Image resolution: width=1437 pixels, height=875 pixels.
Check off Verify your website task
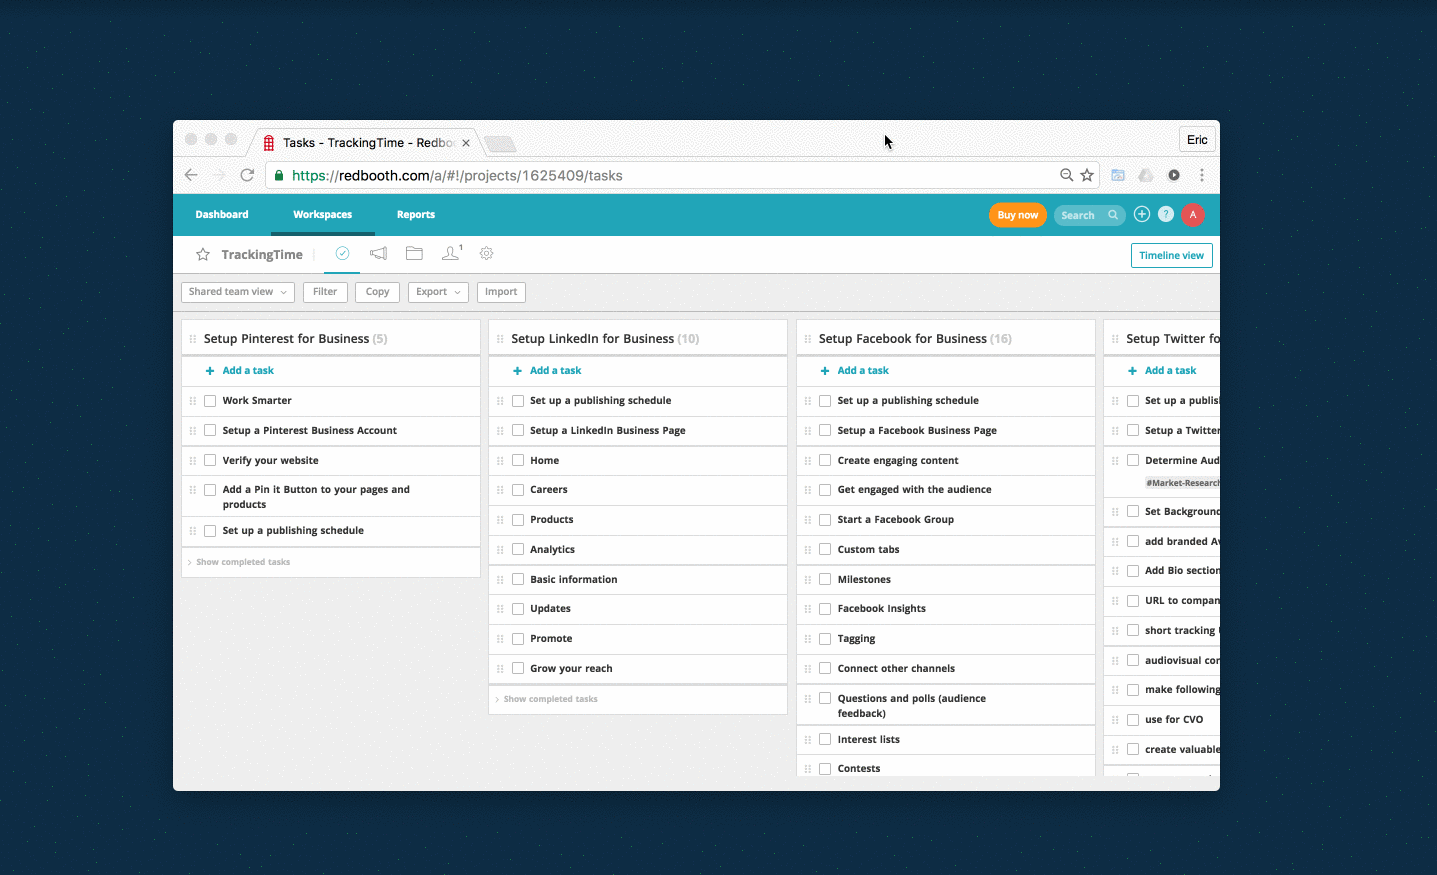point(210,461)
